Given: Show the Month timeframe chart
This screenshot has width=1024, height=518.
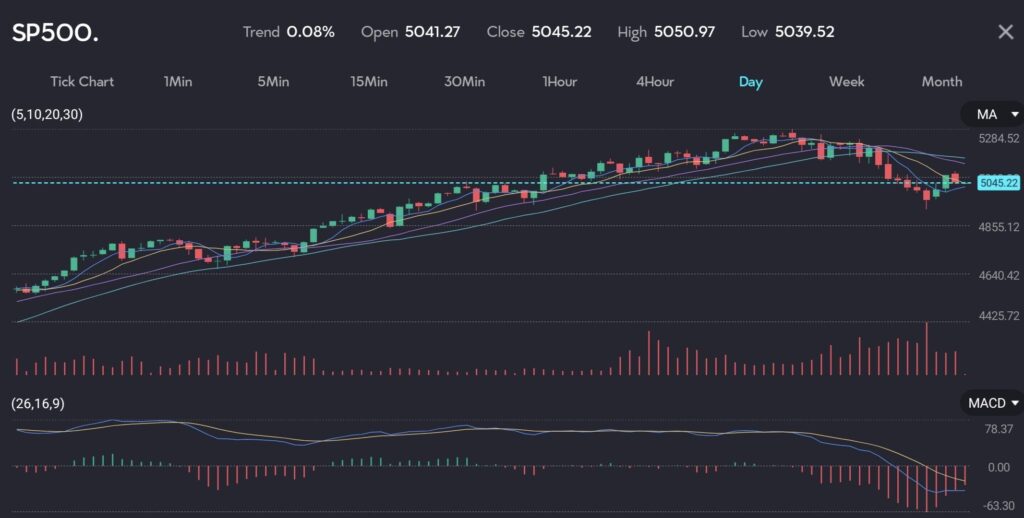Looking at the screenshot, I should coord(941,82).
